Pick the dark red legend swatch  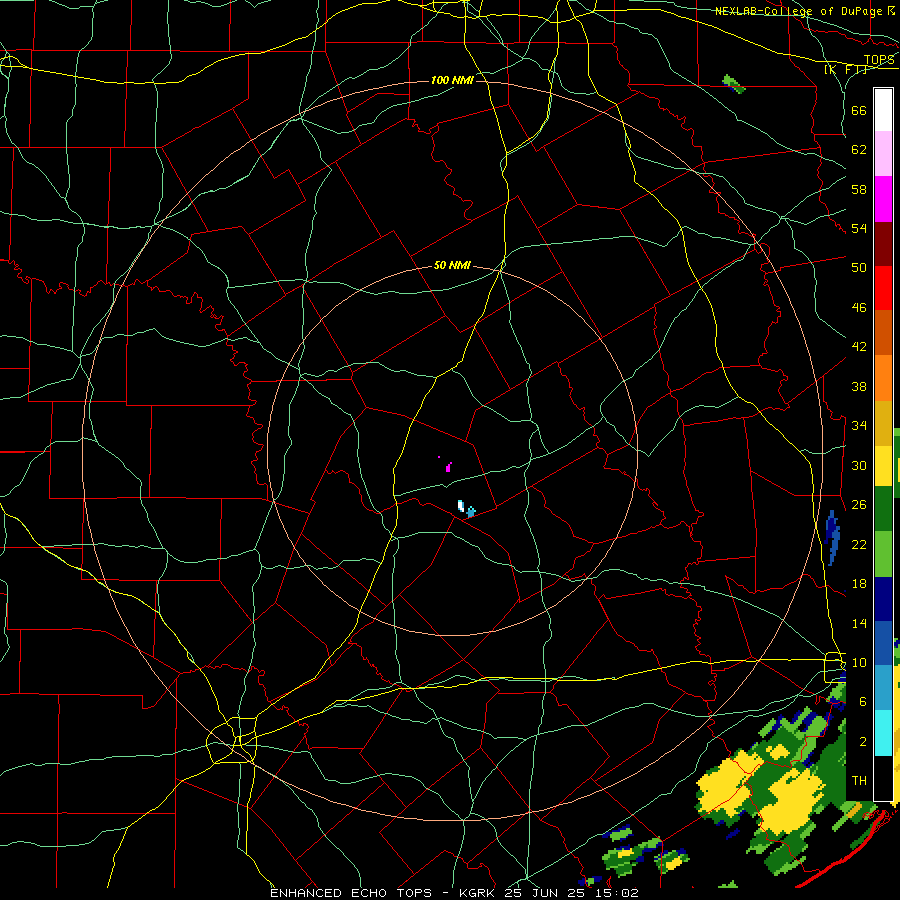[x=883, y=244]
